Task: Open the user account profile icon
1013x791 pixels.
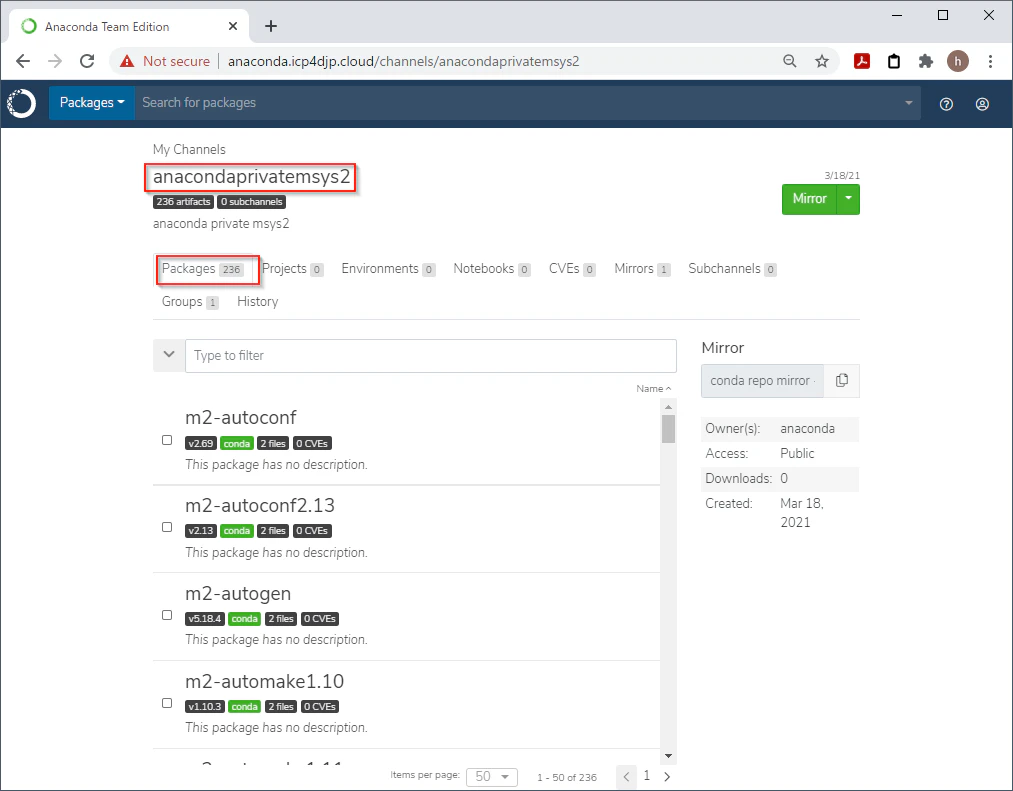Action: [982, 104]
